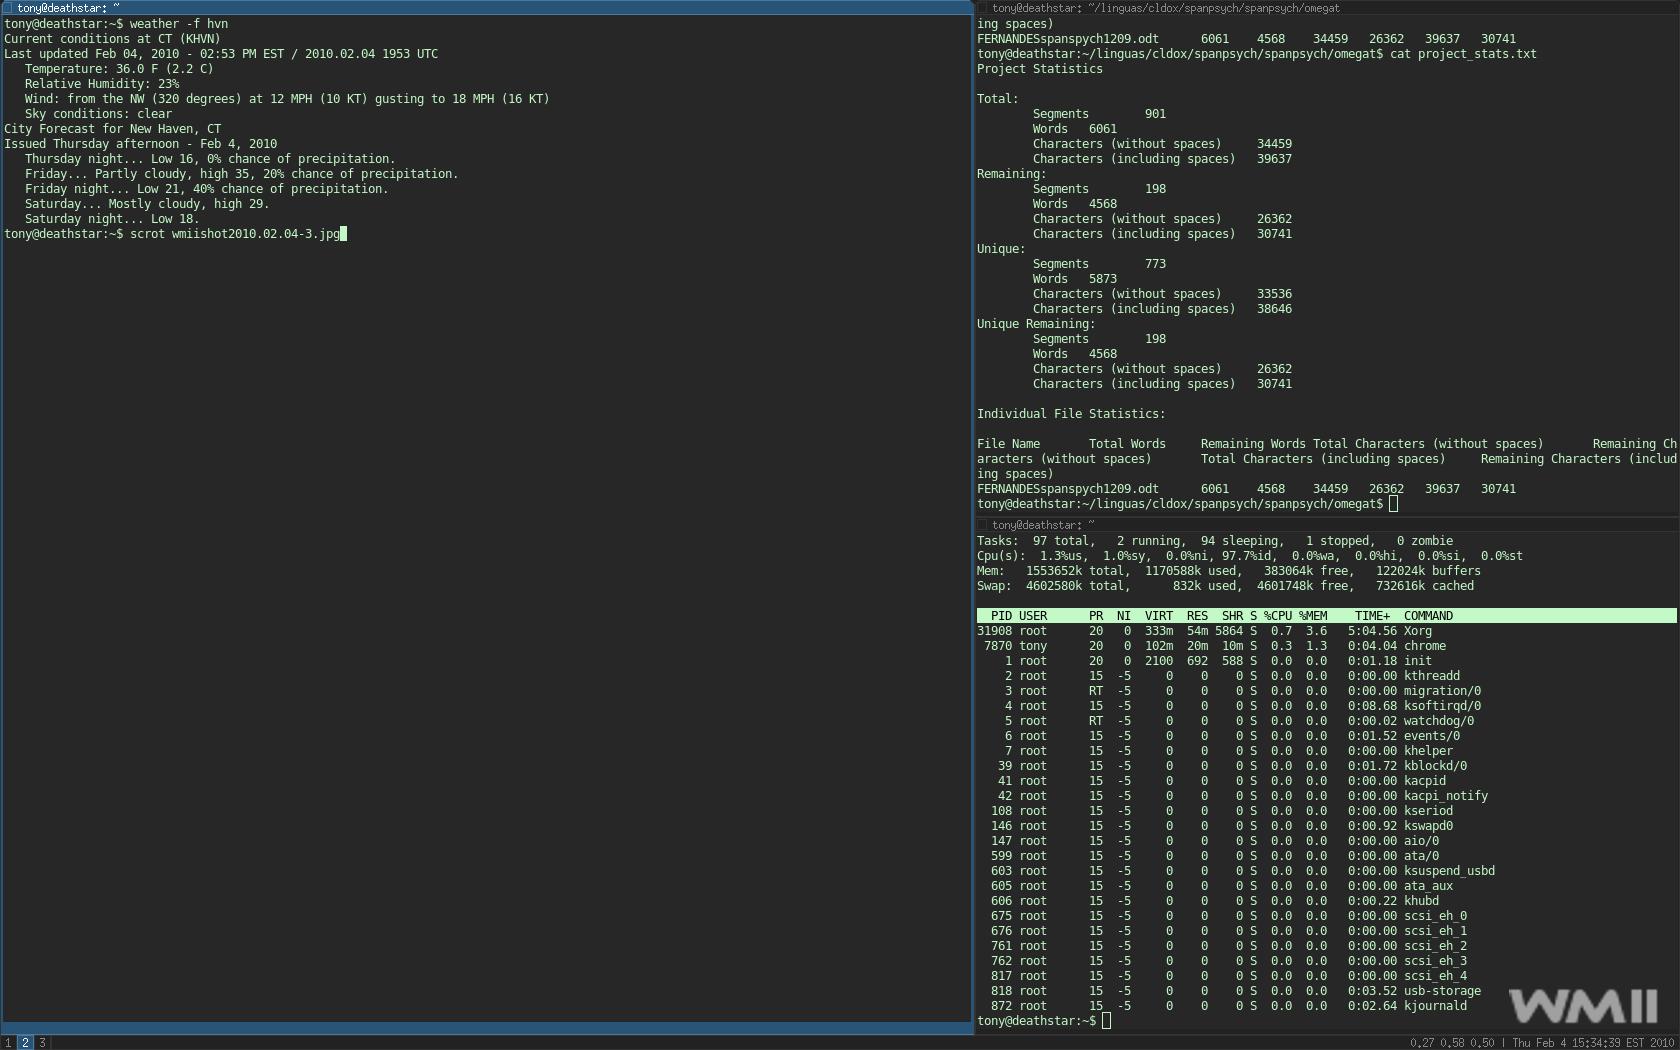Image resolution: width=1680 pixels, height=1050 pixels.
Task: Click 'City Forecast for New Haven, CT'
Action: click(112, 129)
